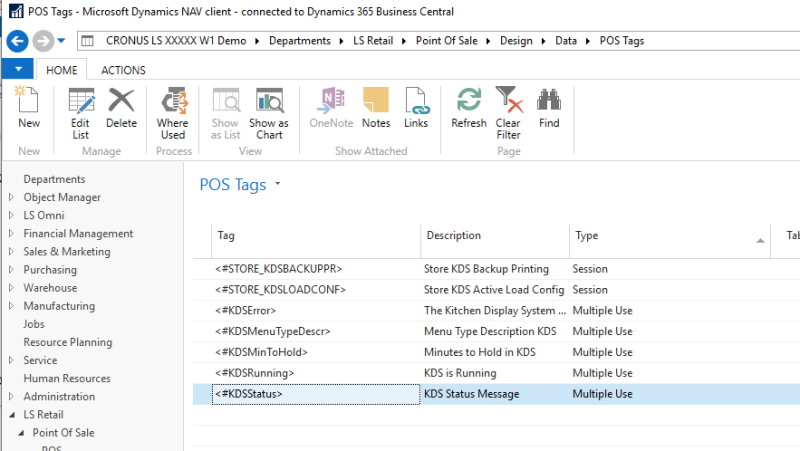
Task: Switch to the ACTIONS tab
Action: point(123,70)
